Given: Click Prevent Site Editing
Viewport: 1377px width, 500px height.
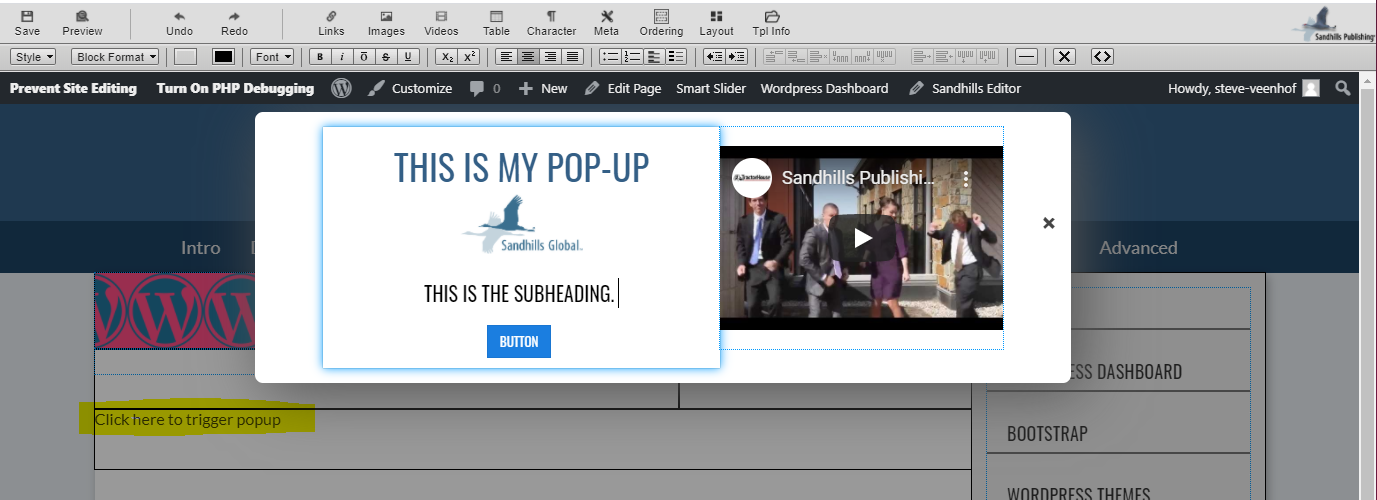Looking at the screenshot, I should tap(73, 88).
